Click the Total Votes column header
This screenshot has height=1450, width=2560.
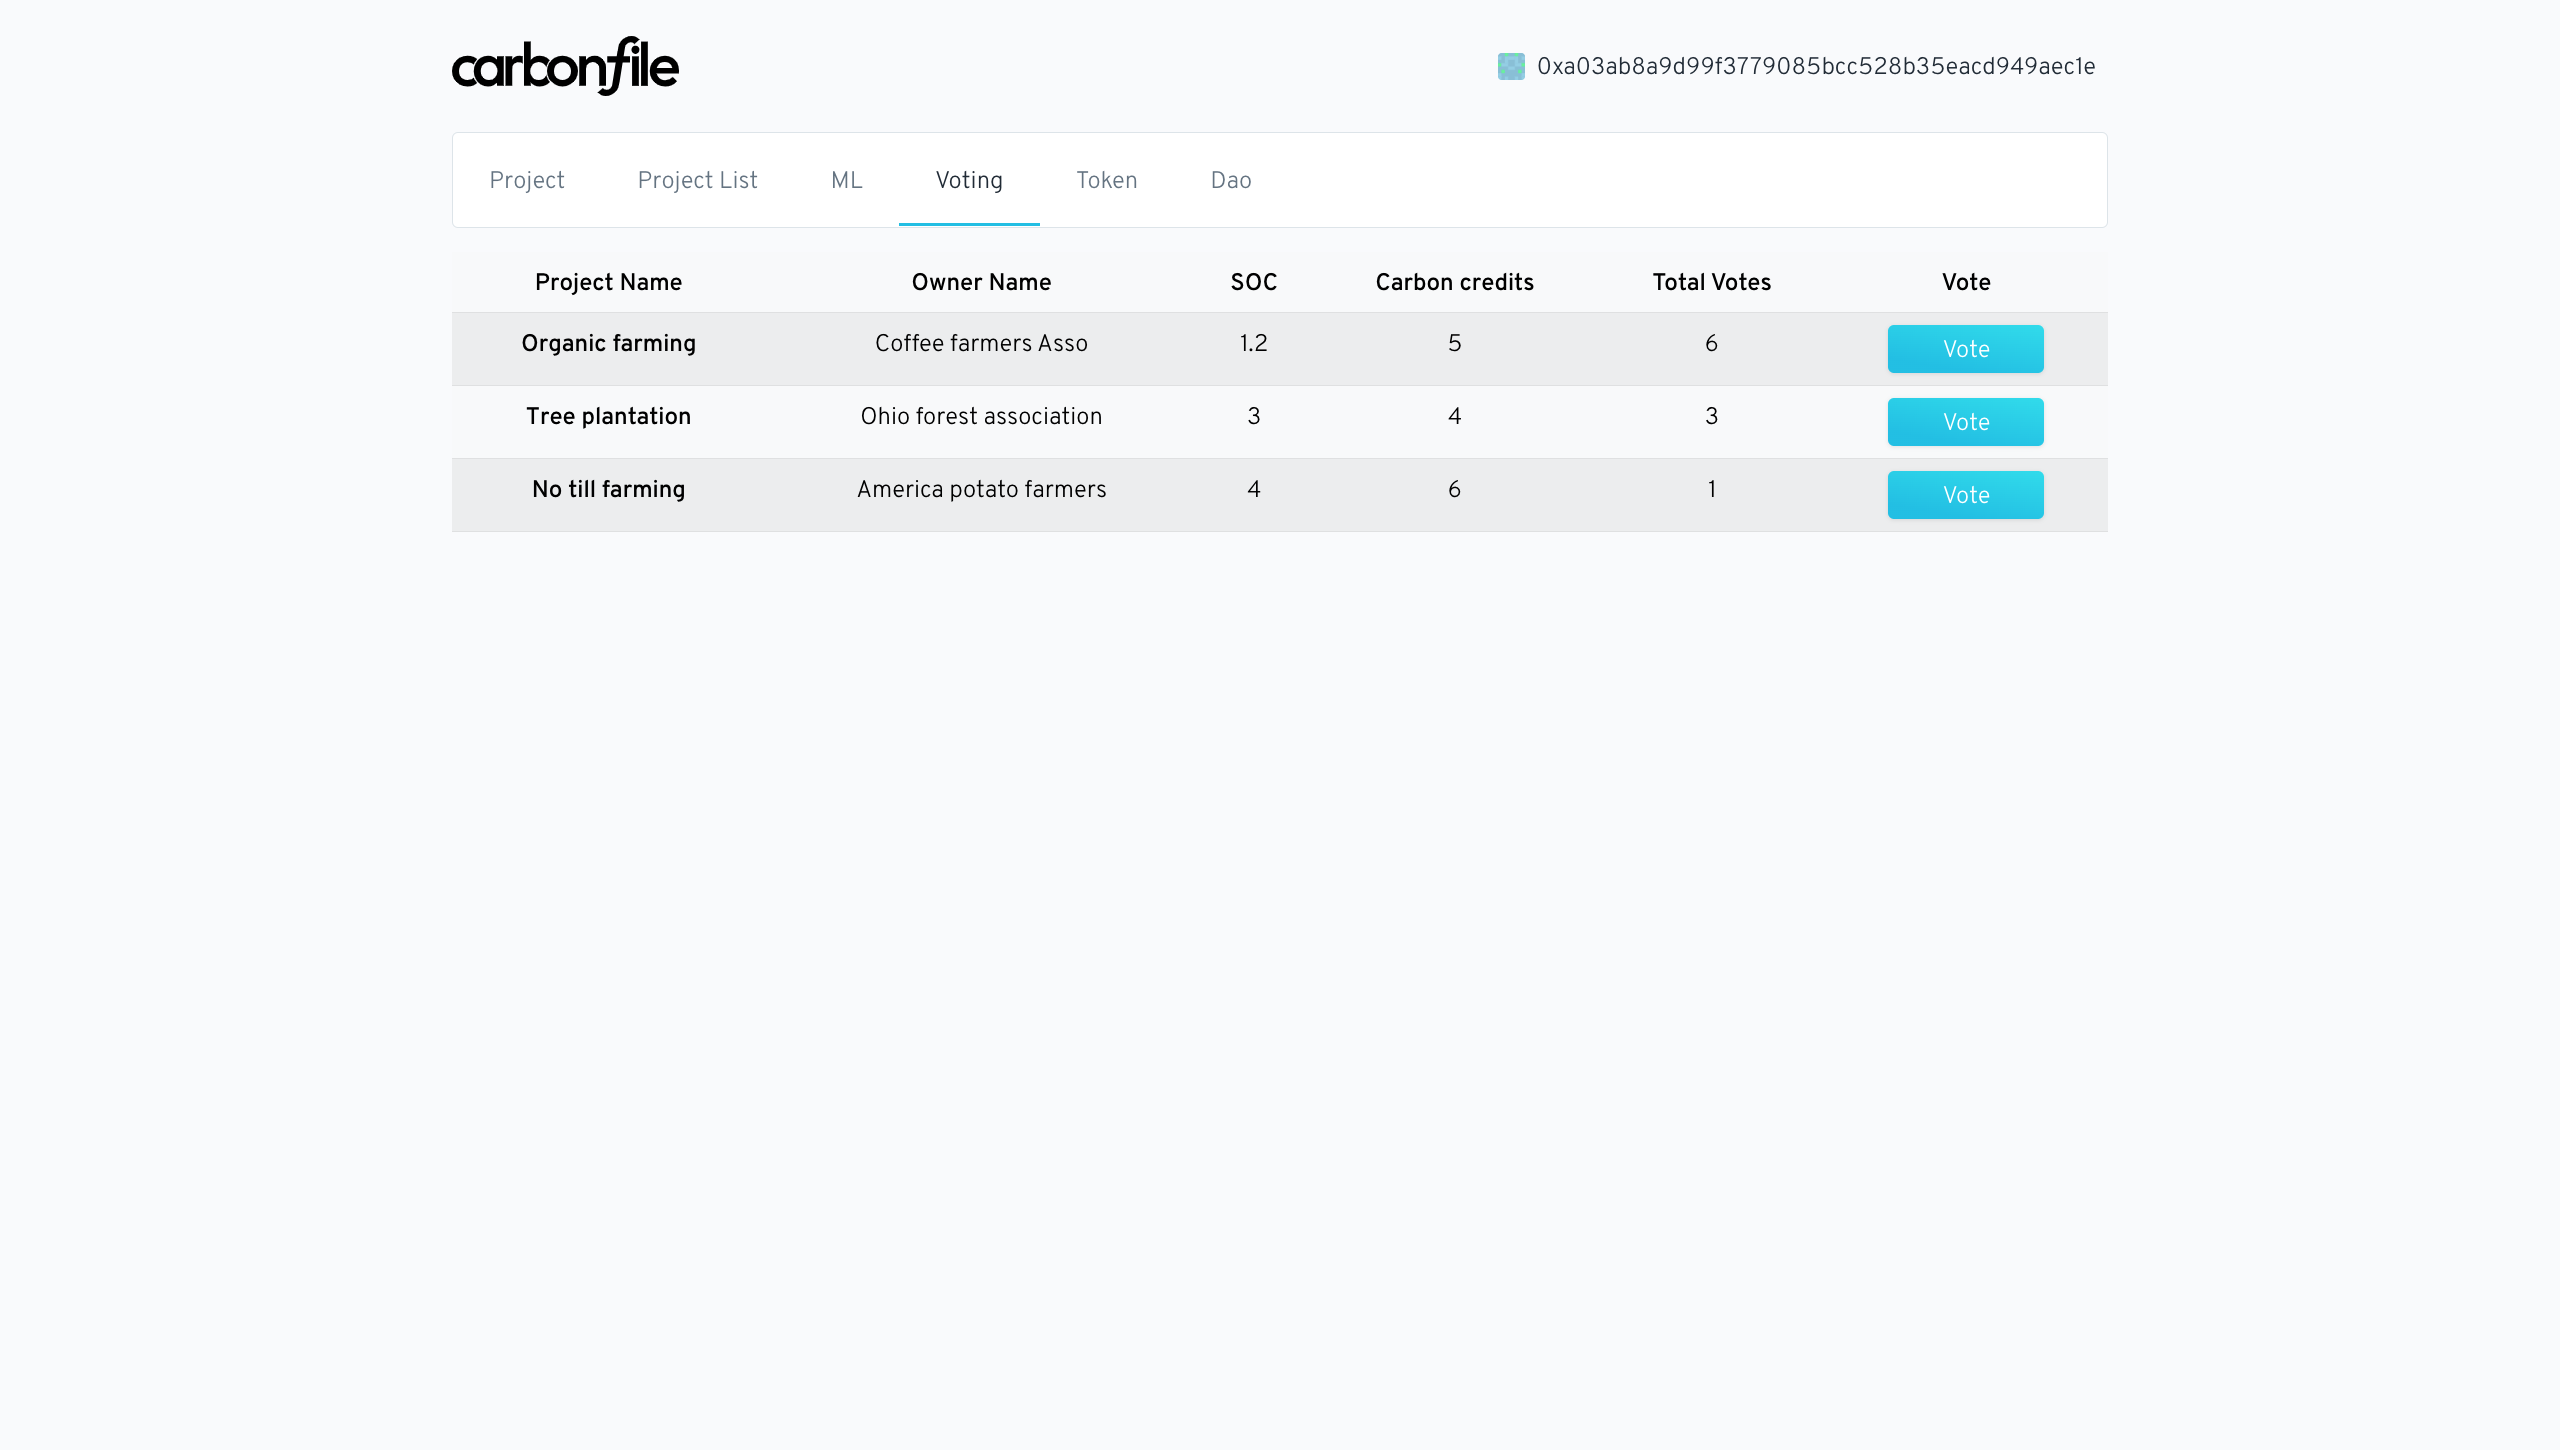(x=1711, y=282)
